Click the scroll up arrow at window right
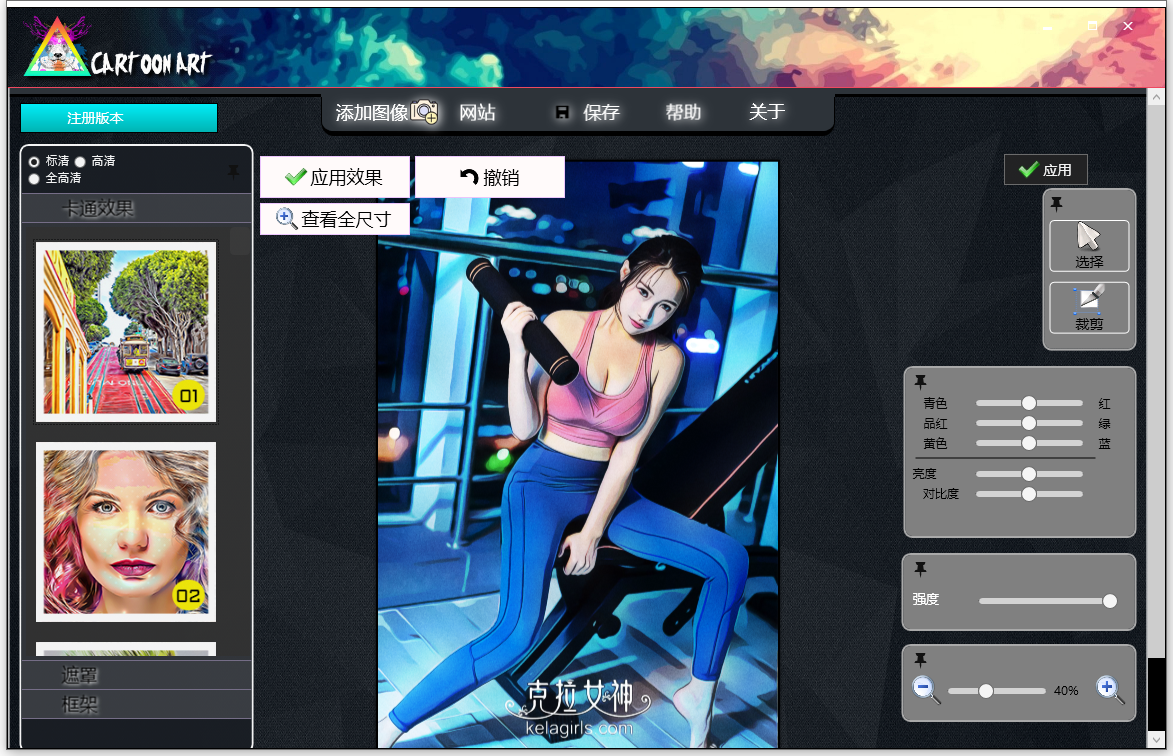The width and height of the screenshot is (1173, 756). pos(1156,96)
